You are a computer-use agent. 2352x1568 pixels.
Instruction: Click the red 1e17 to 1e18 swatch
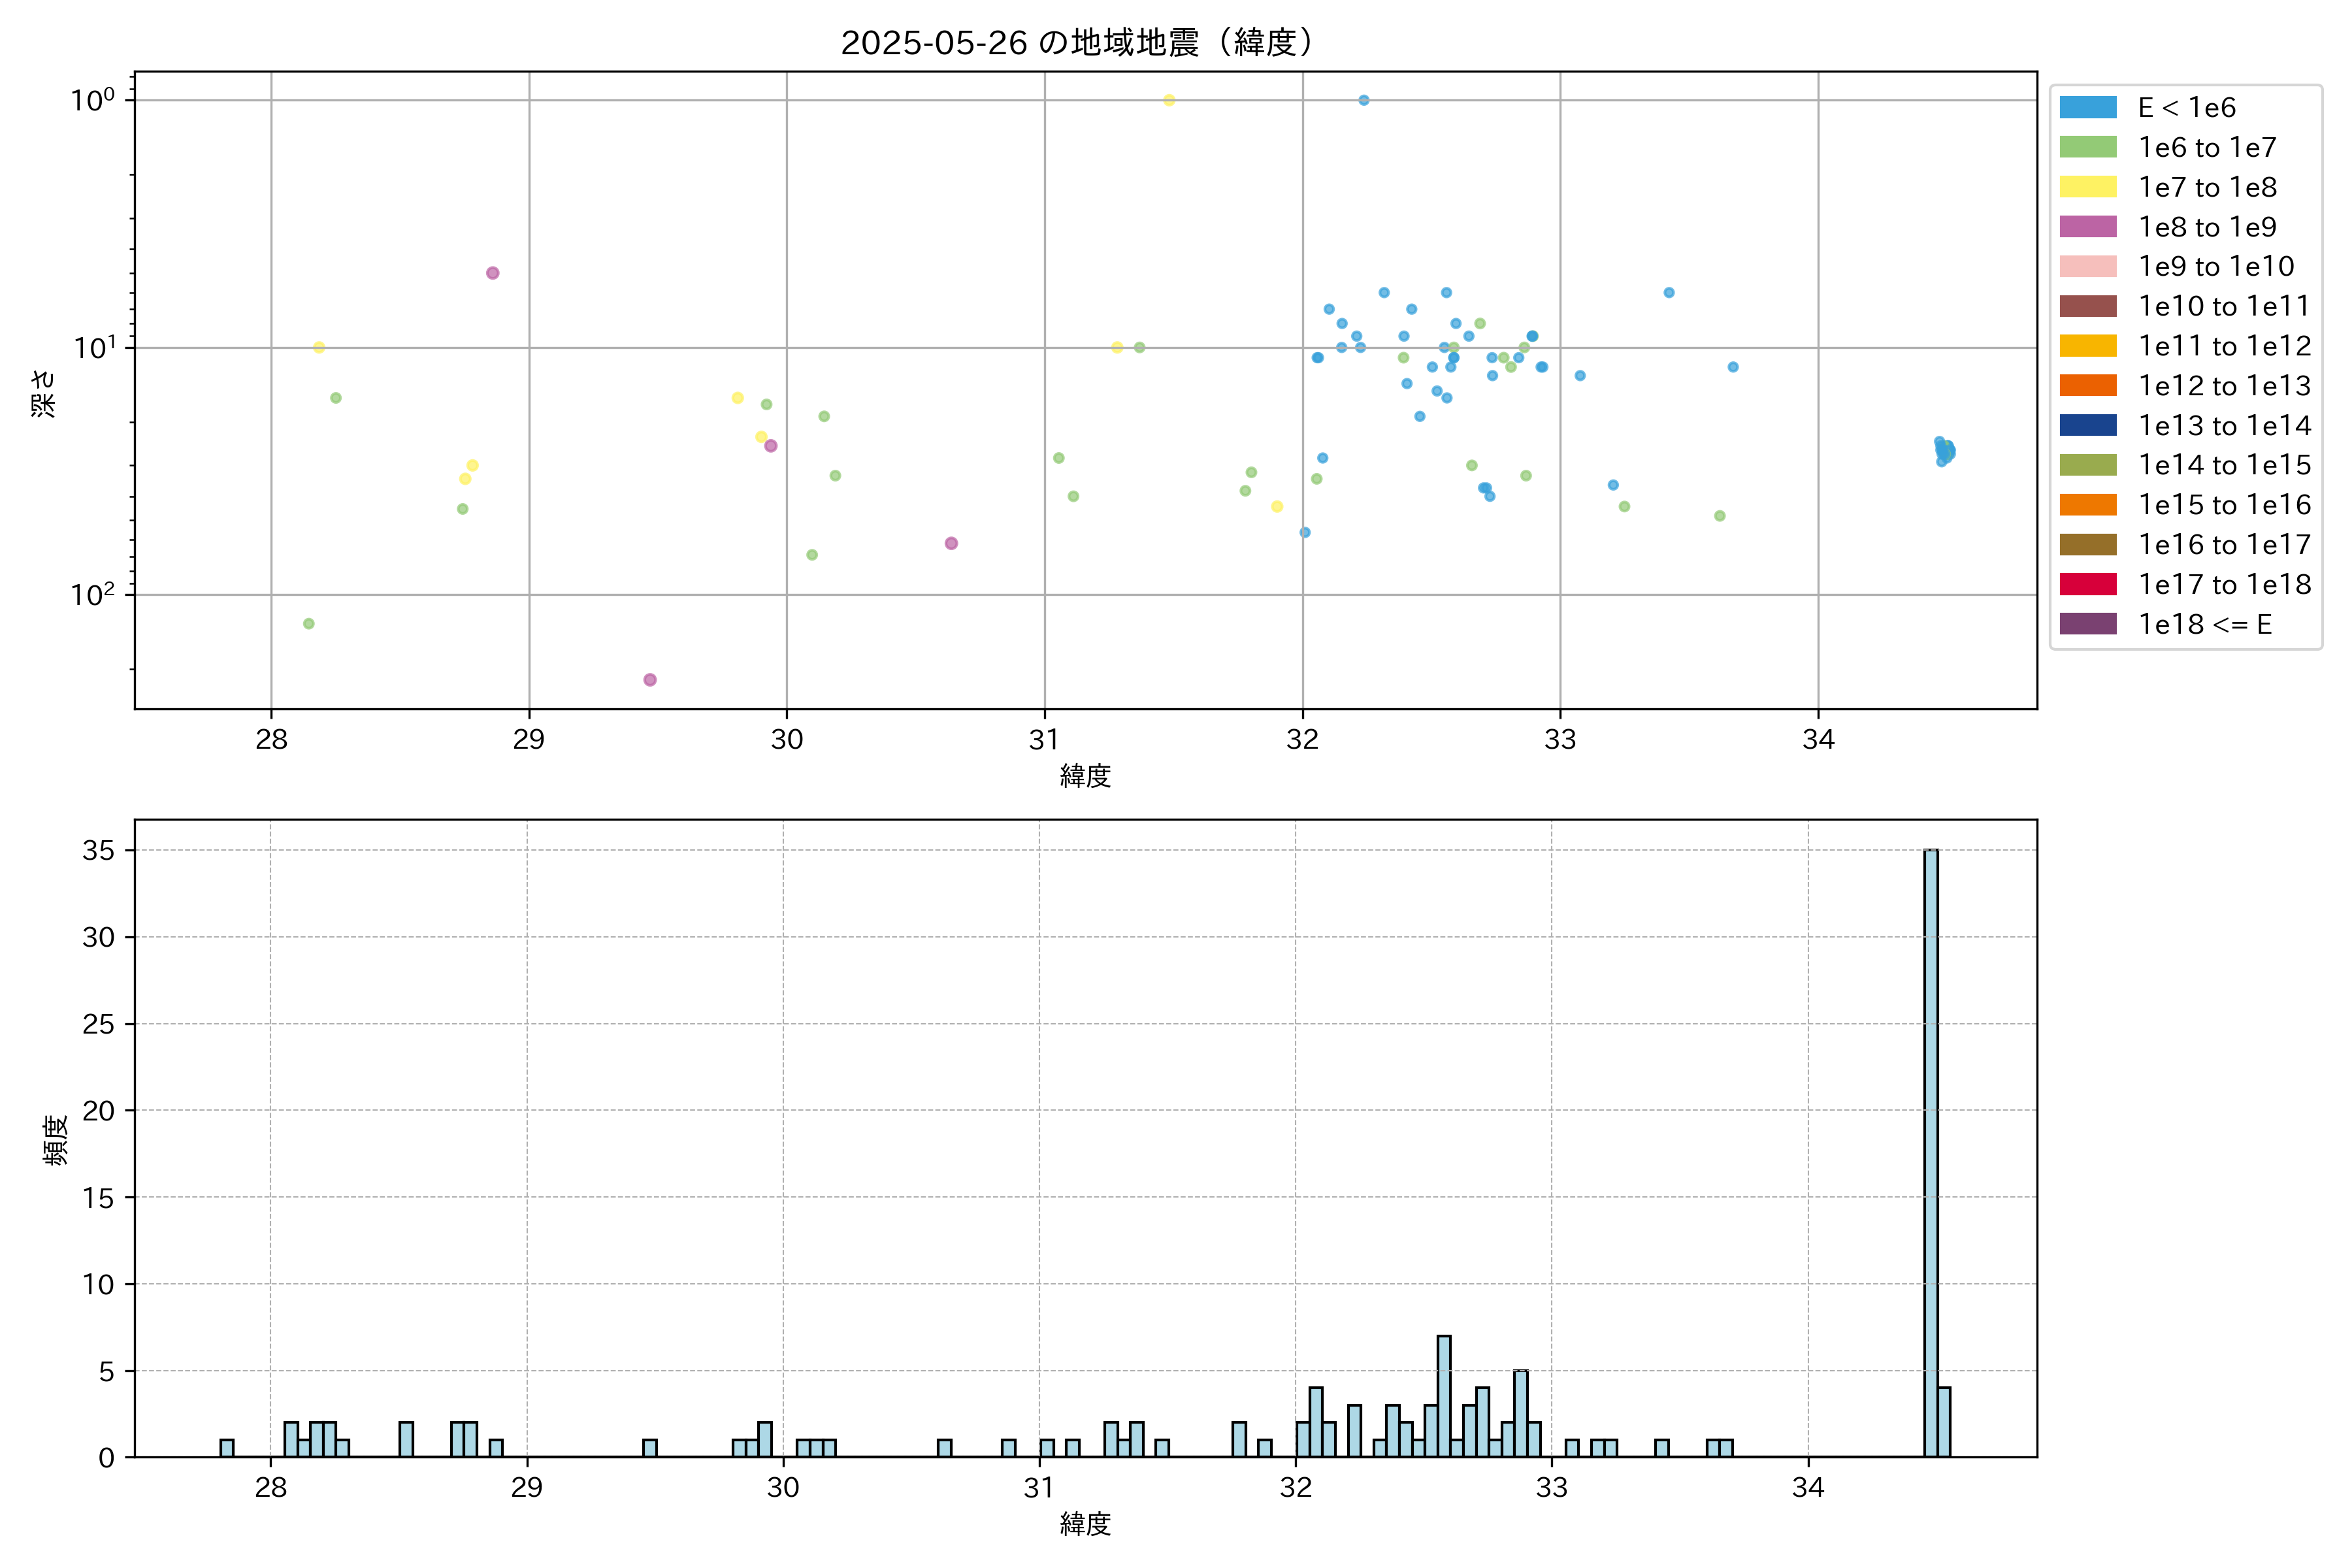[2087, 584]
